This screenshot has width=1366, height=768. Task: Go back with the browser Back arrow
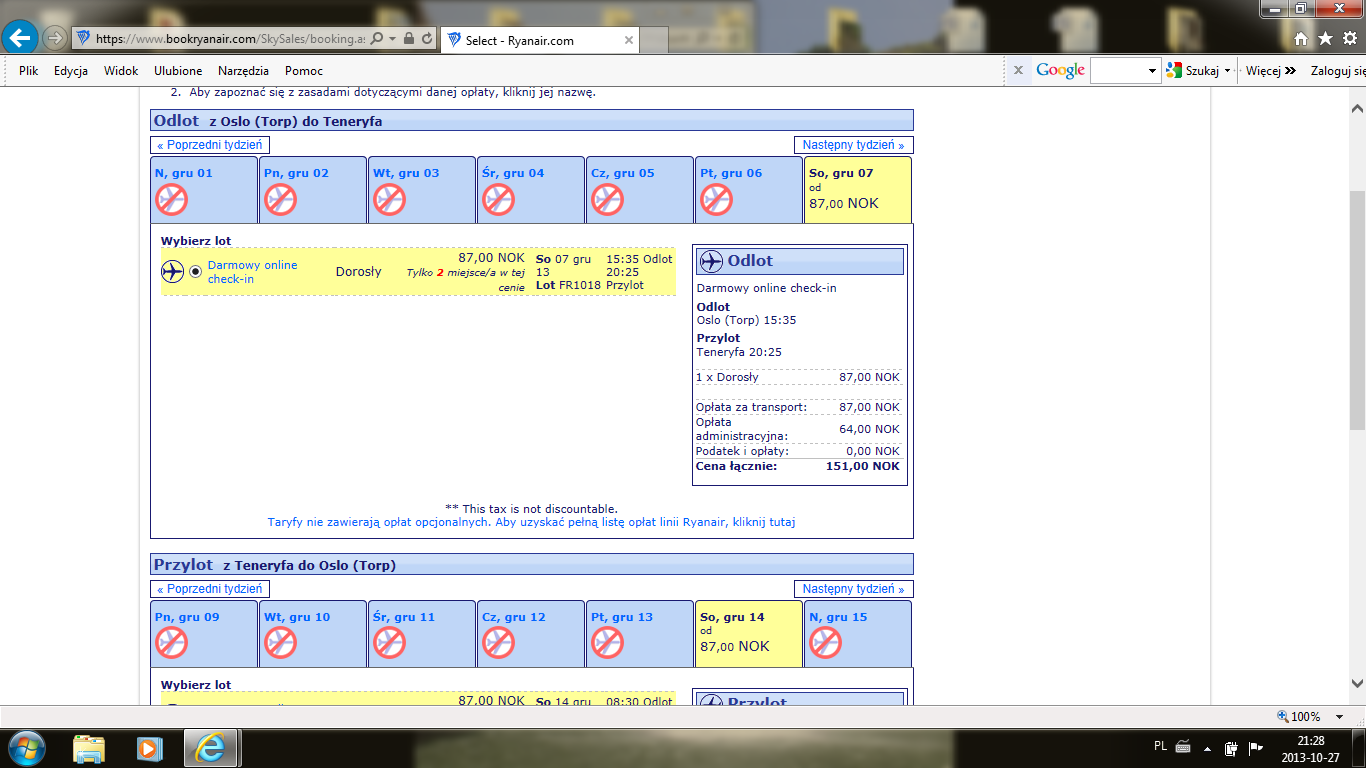coord(20,38)
